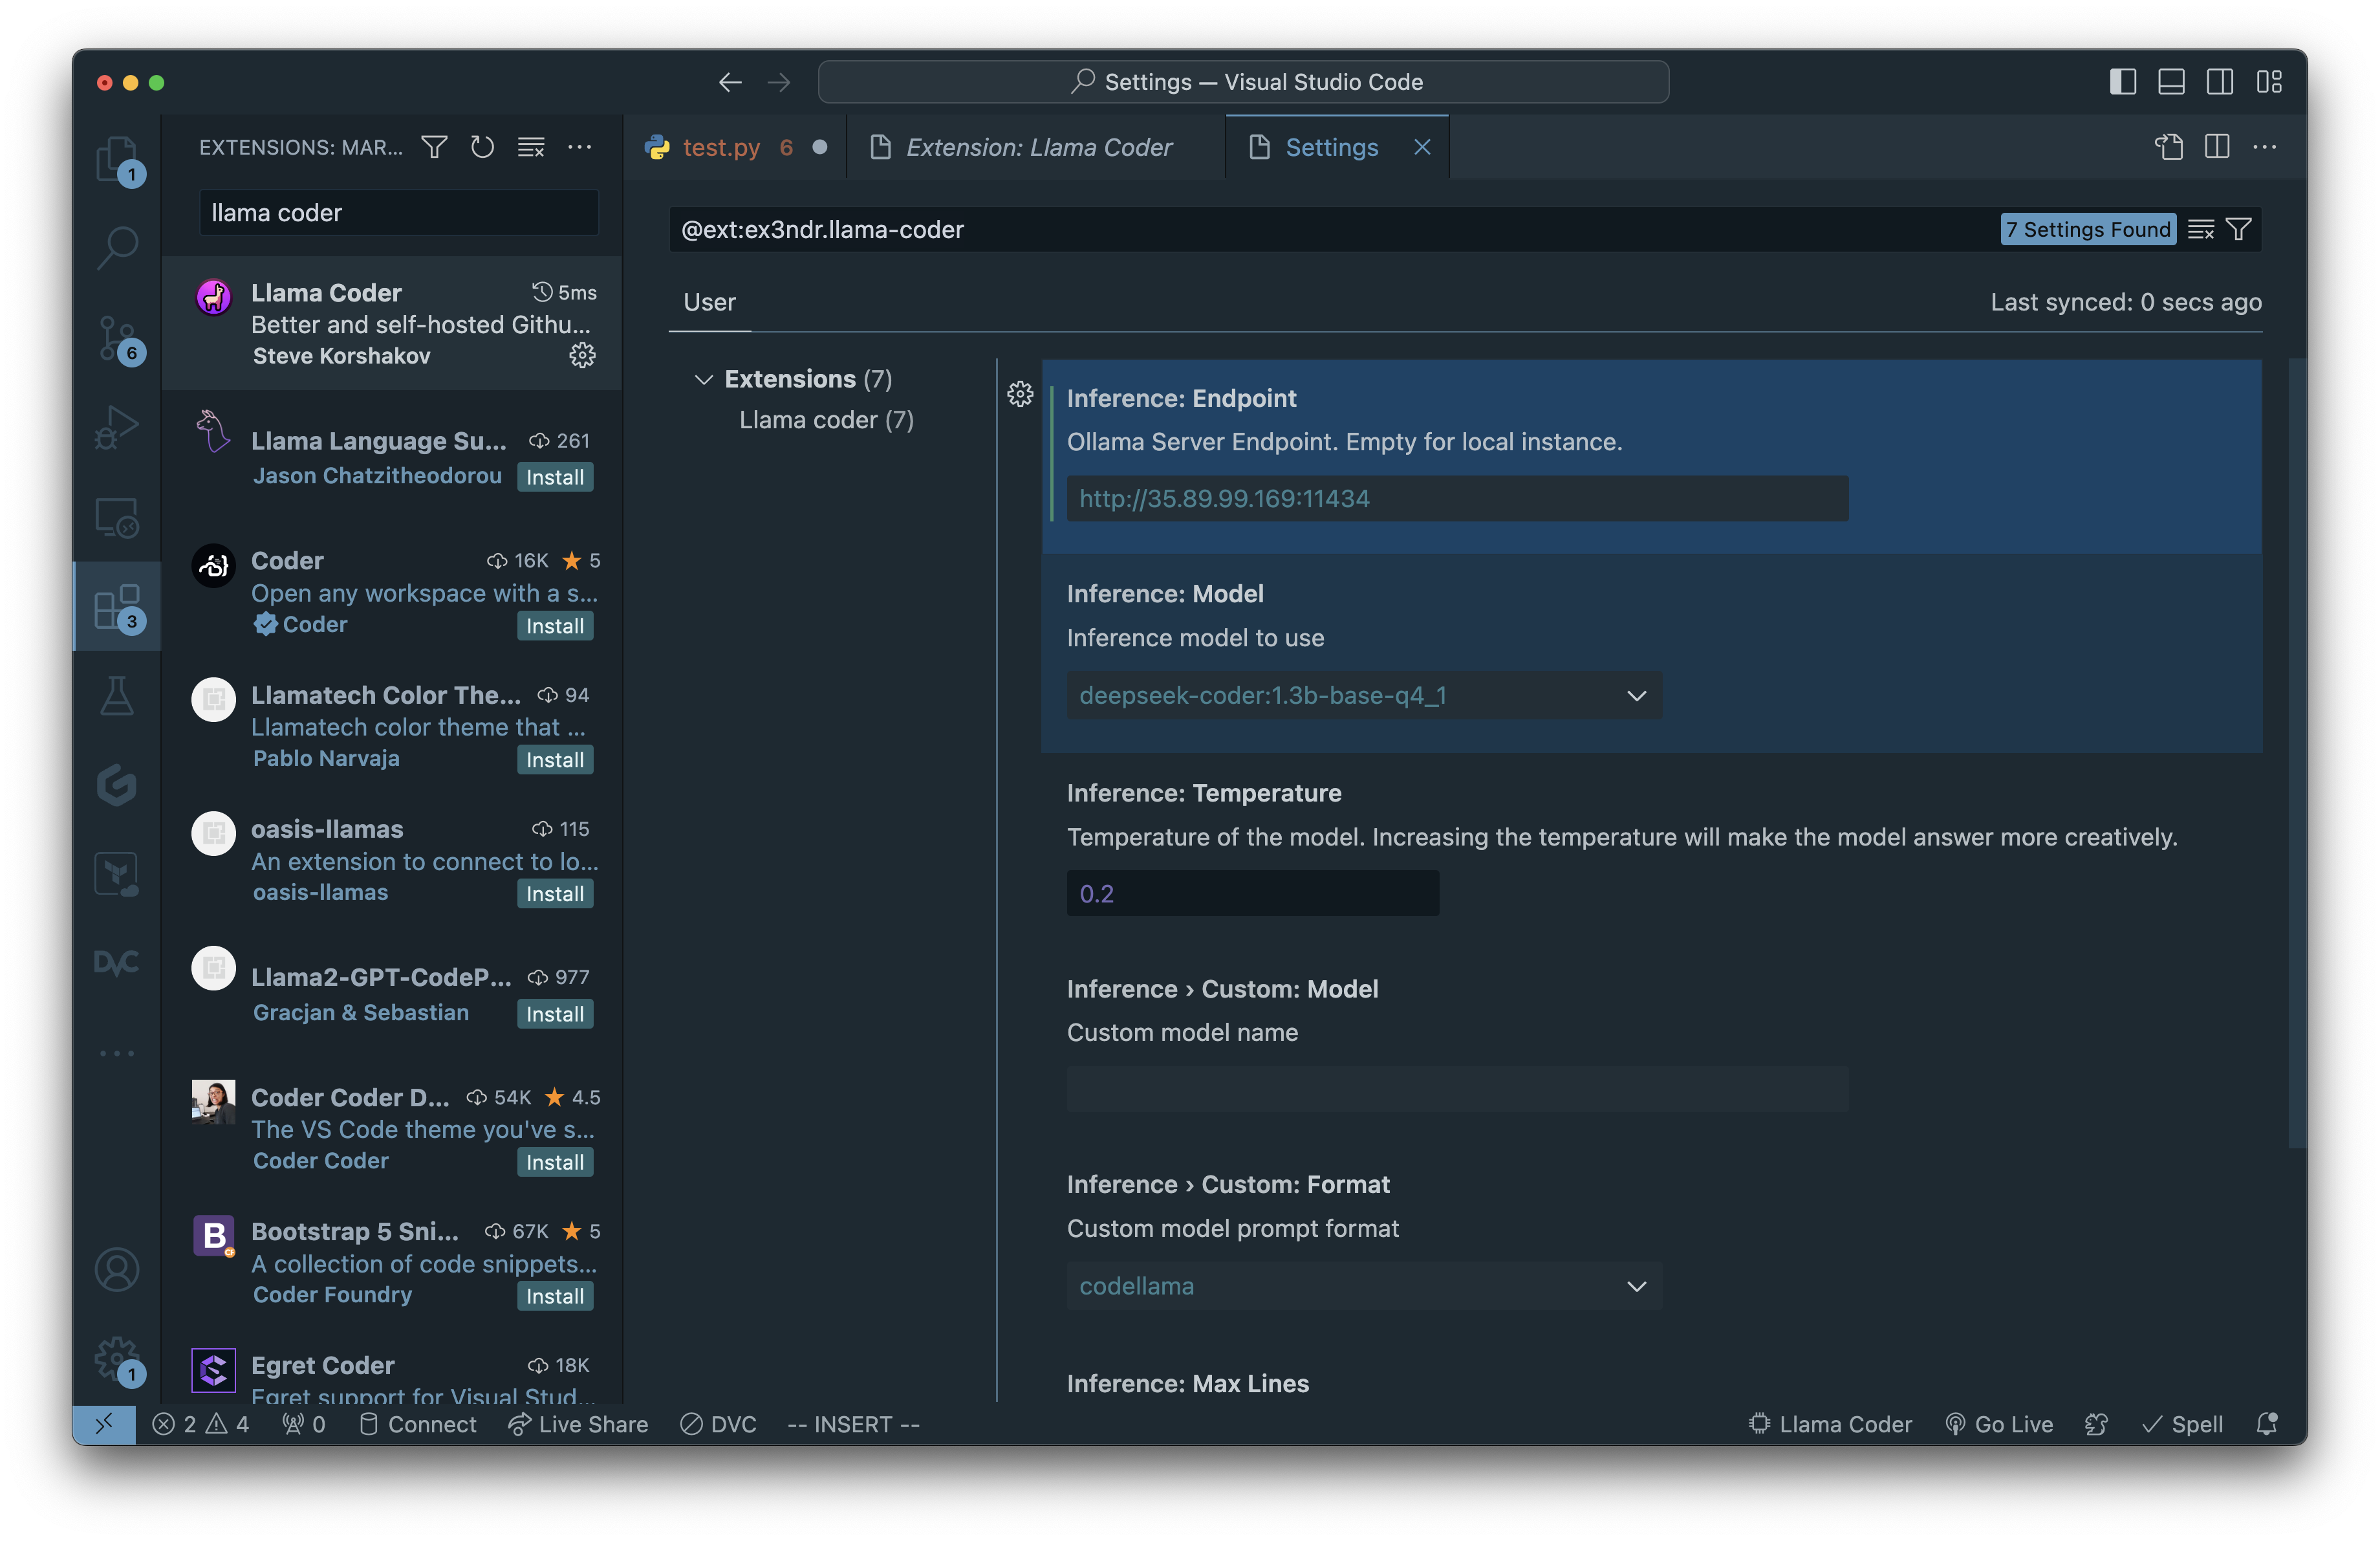Collapse the Extensions (7) tree group
Viewport: 2380px width, 1541px height.
pos(704,380)
